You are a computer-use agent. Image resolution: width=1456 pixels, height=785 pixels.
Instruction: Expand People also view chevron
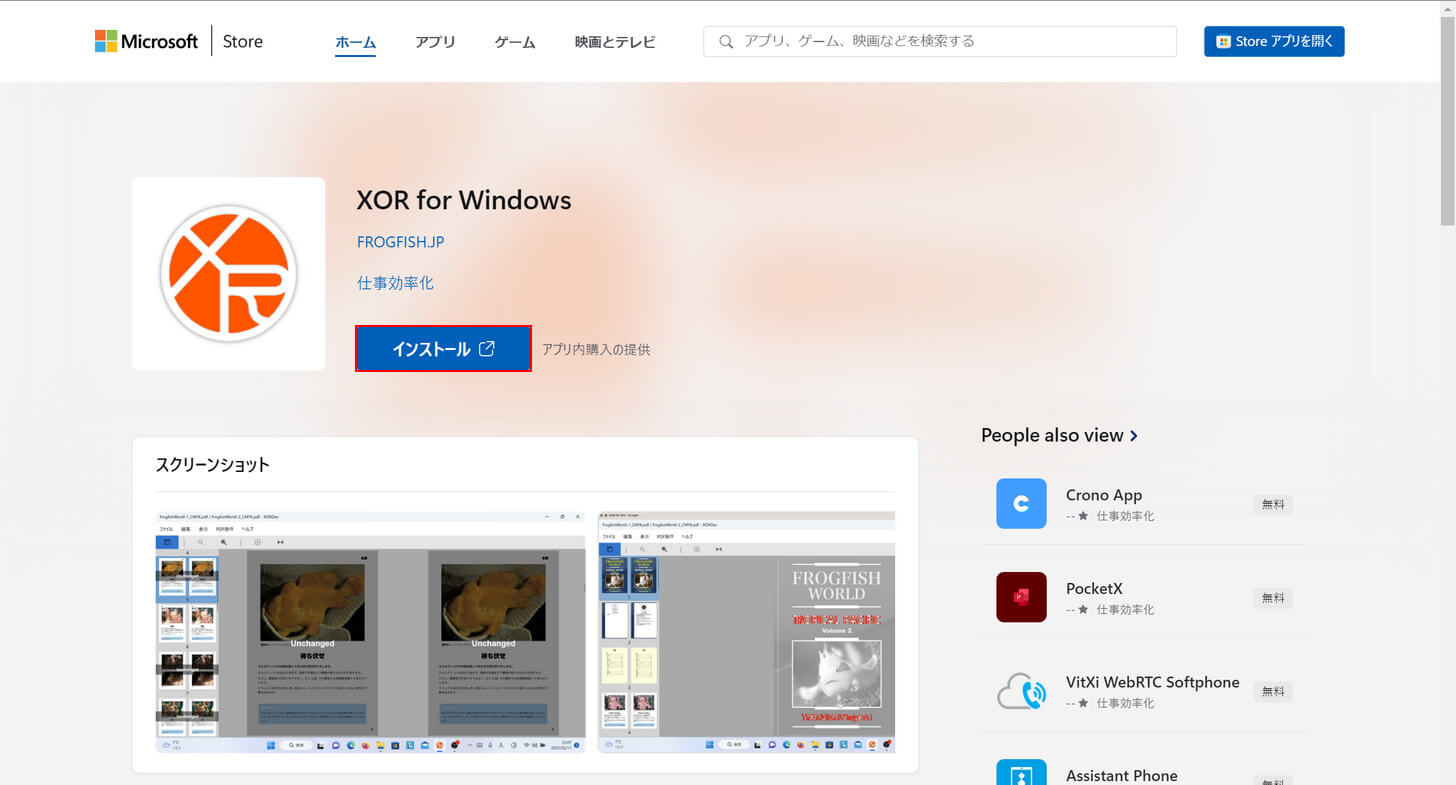point(1133,436)
